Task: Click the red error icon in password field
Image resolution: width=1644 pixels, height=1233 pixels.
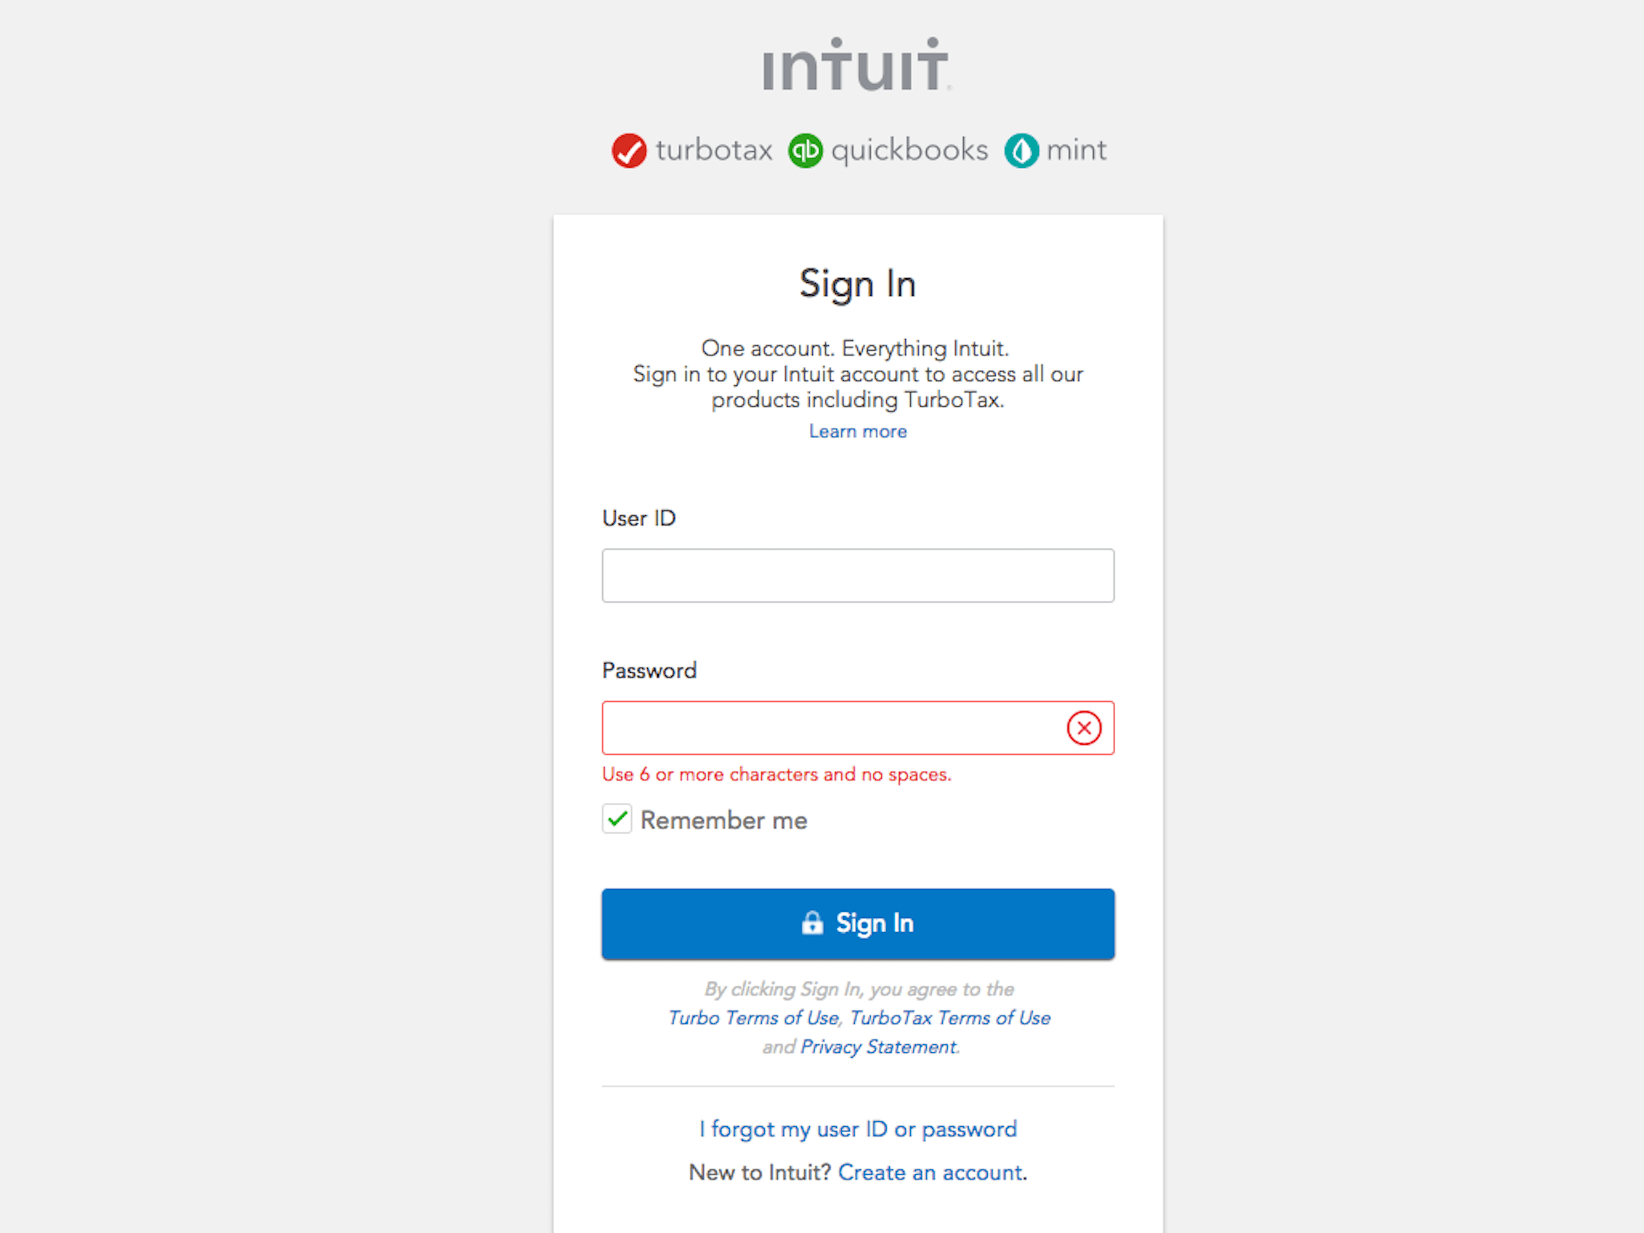Action: point(1084,728)
